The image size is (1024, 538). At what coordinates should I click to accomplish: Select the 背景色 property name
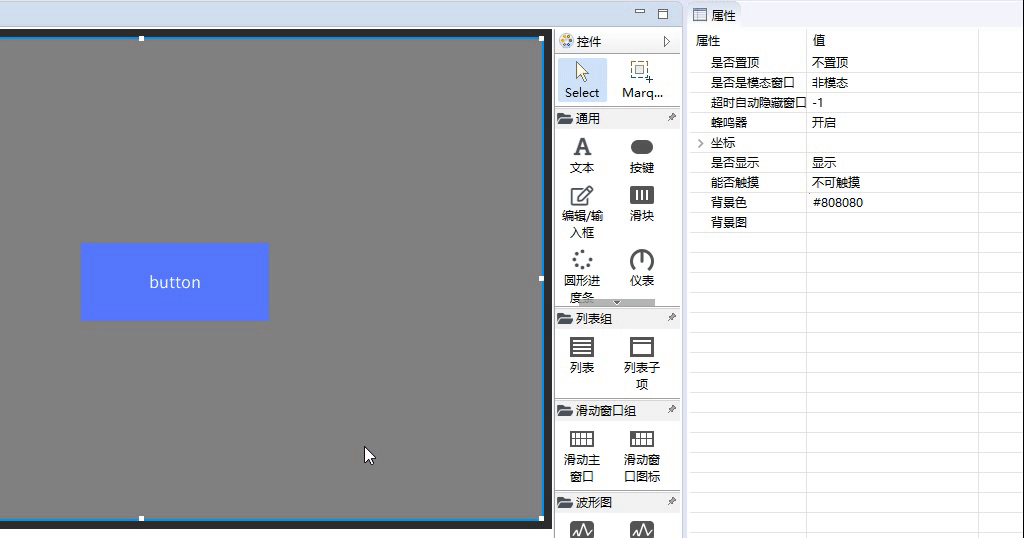point(729,202)
